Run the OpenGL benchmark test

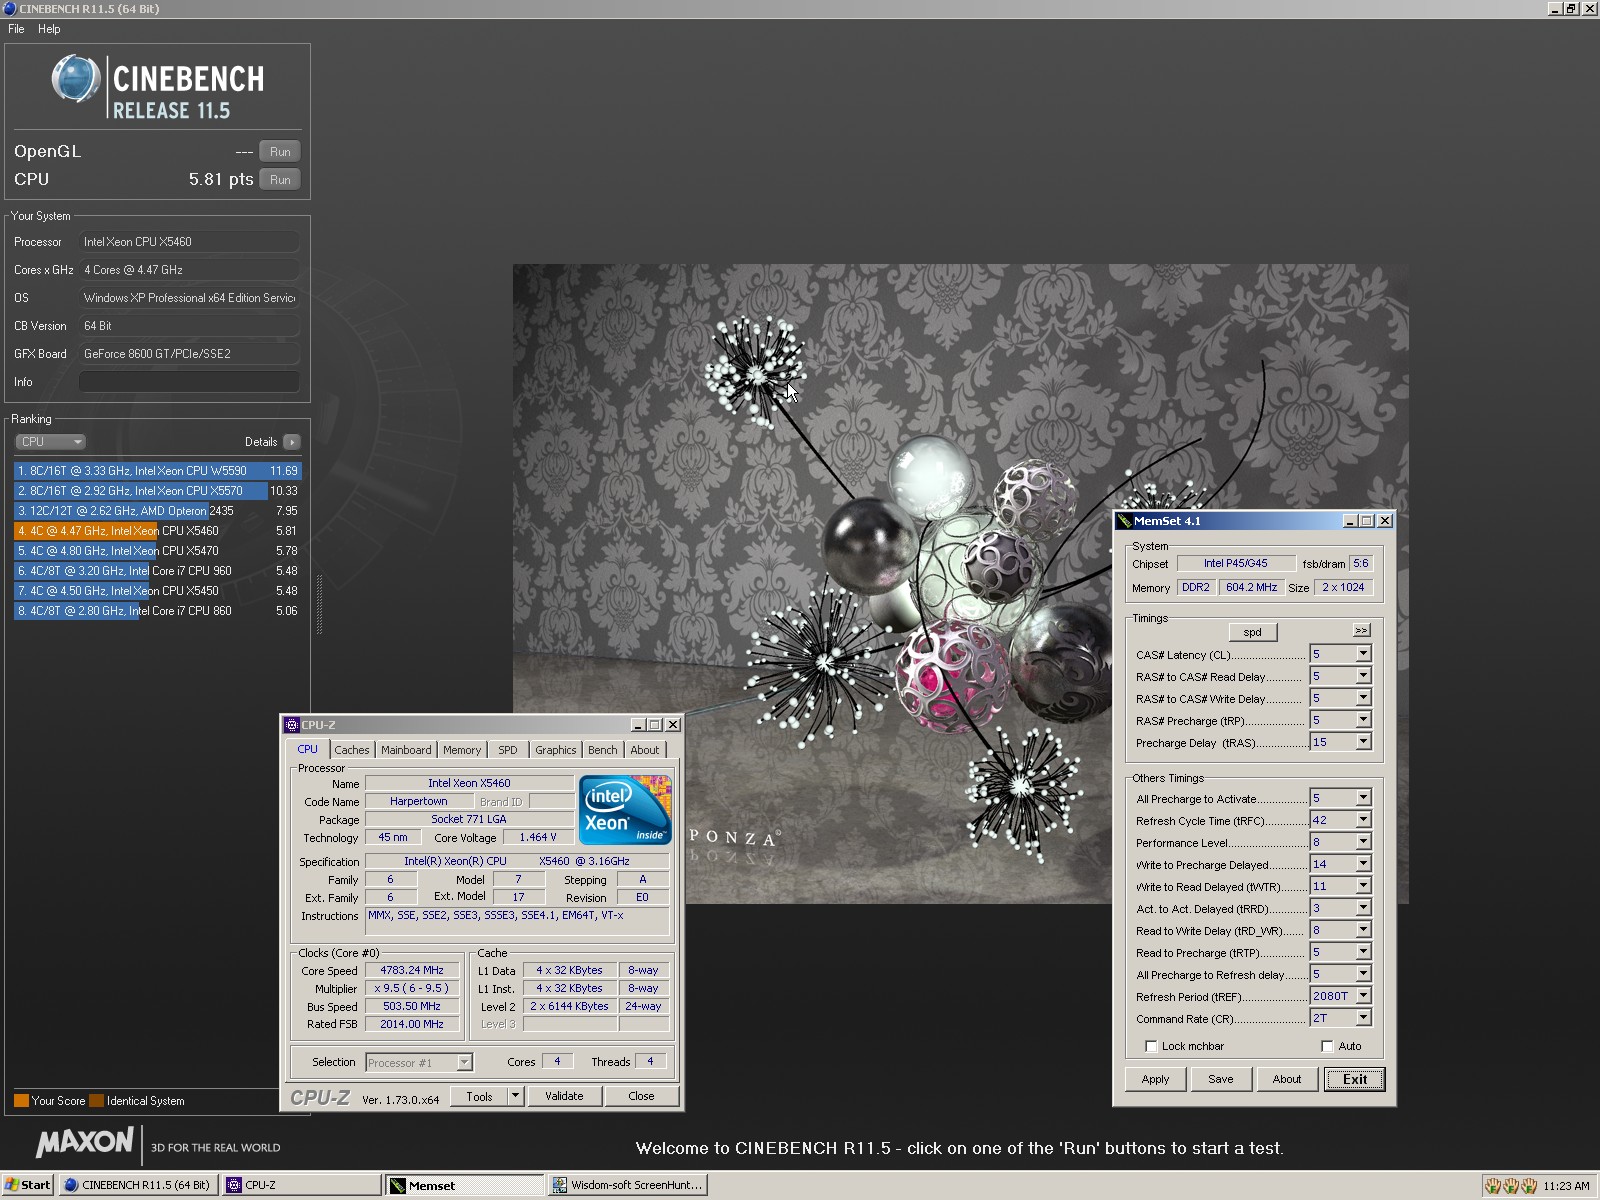point(280,152)
